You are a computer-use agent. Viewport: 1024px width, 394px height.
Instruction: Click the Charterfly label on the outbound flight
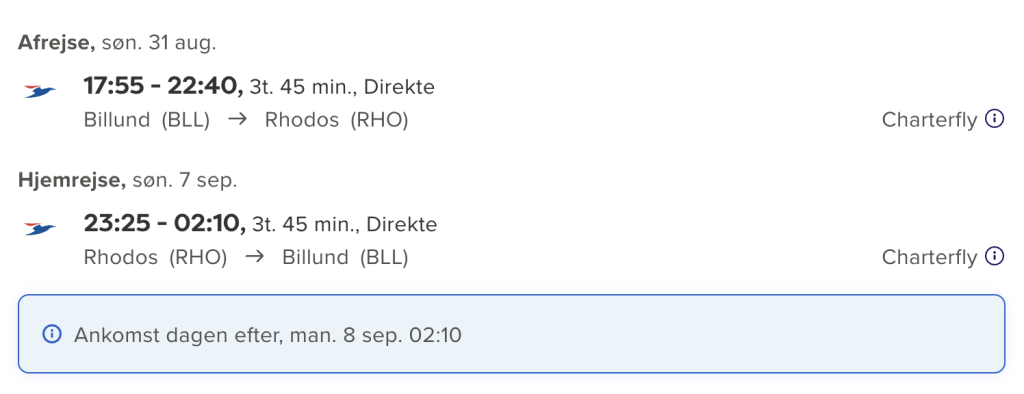[929, 120]
